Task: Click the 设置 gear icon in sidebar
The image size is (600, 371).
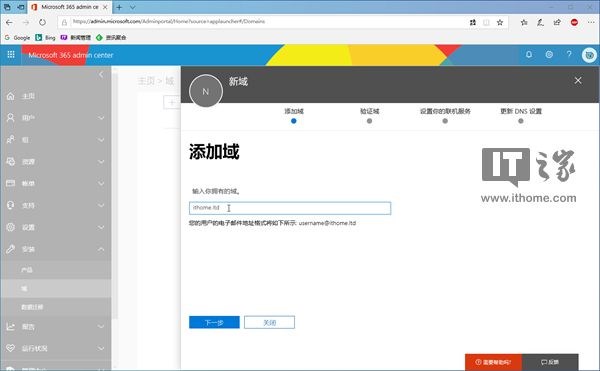Action: 10,227
